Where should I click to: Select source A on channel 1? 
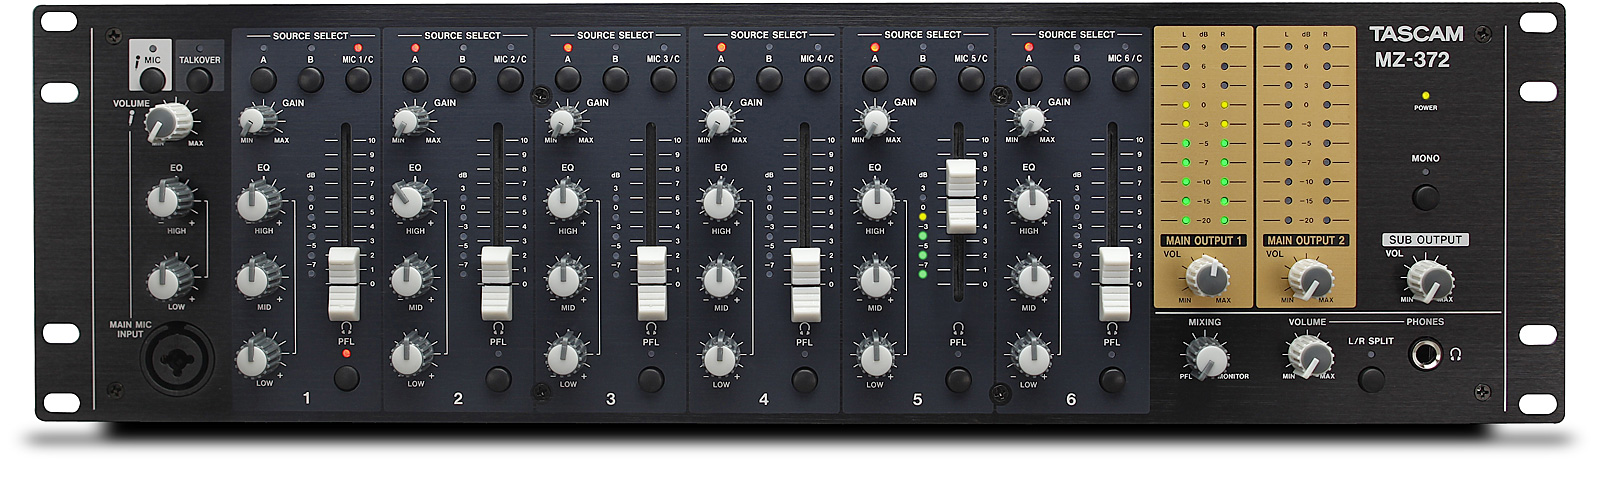(263, 80)
